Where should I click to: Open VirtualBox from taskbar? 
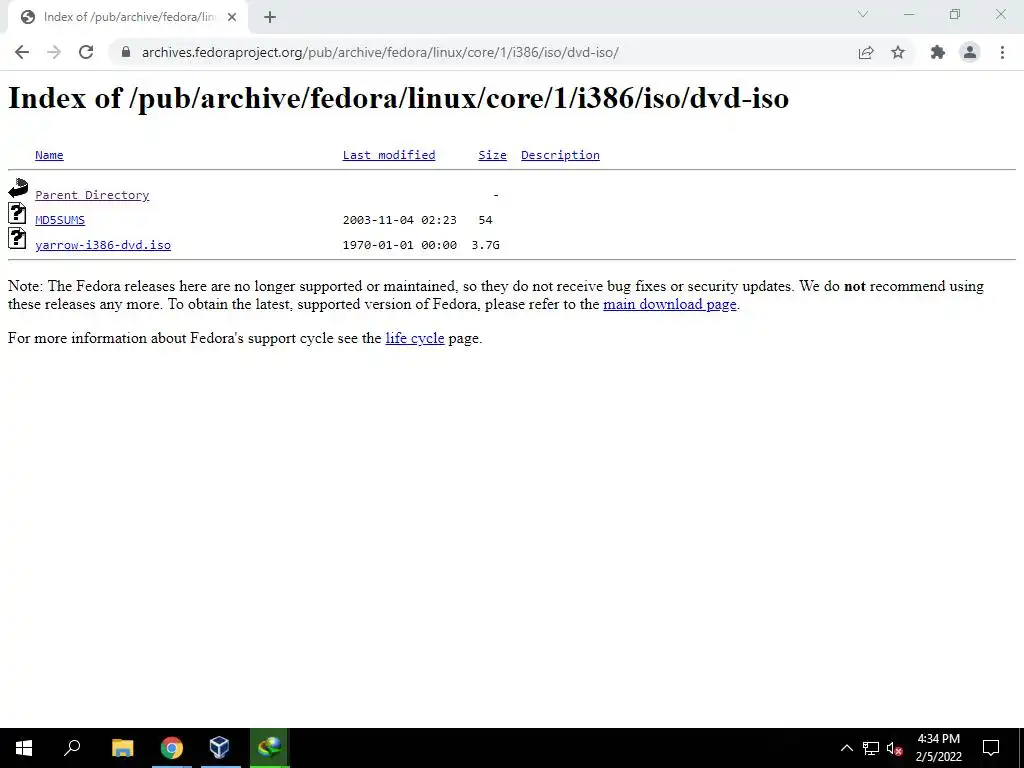coord(220,748)
